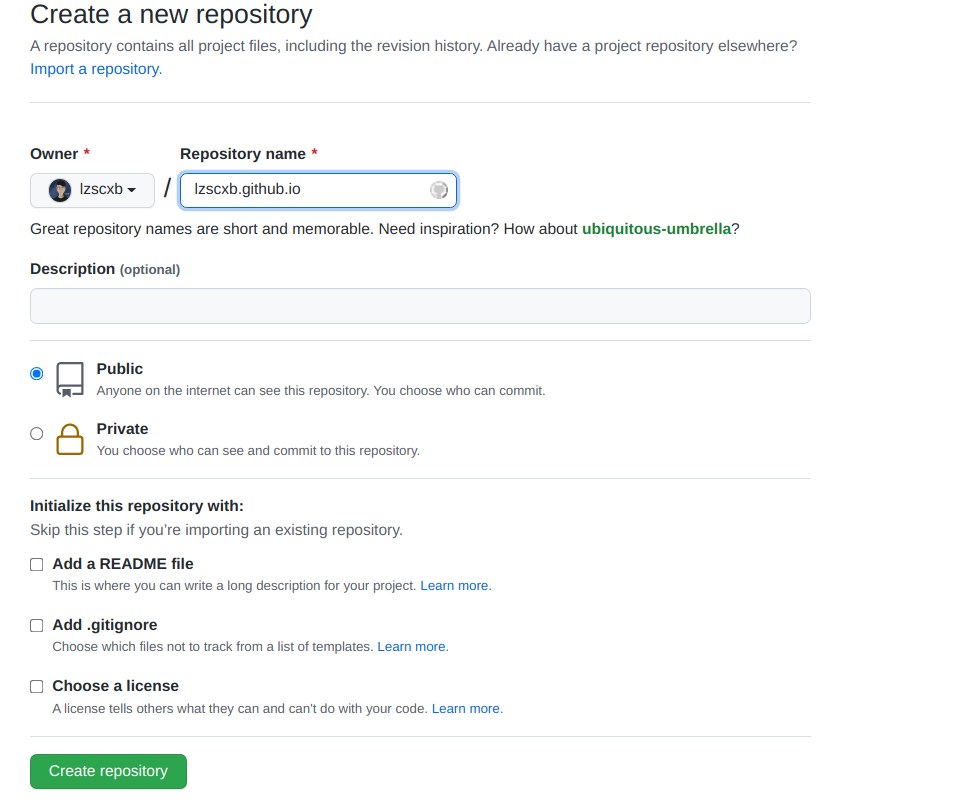The height and width of the screenshot is (801, 973).
Task: Open the Owner dropdown lzscxb
Action: point(92,190)
